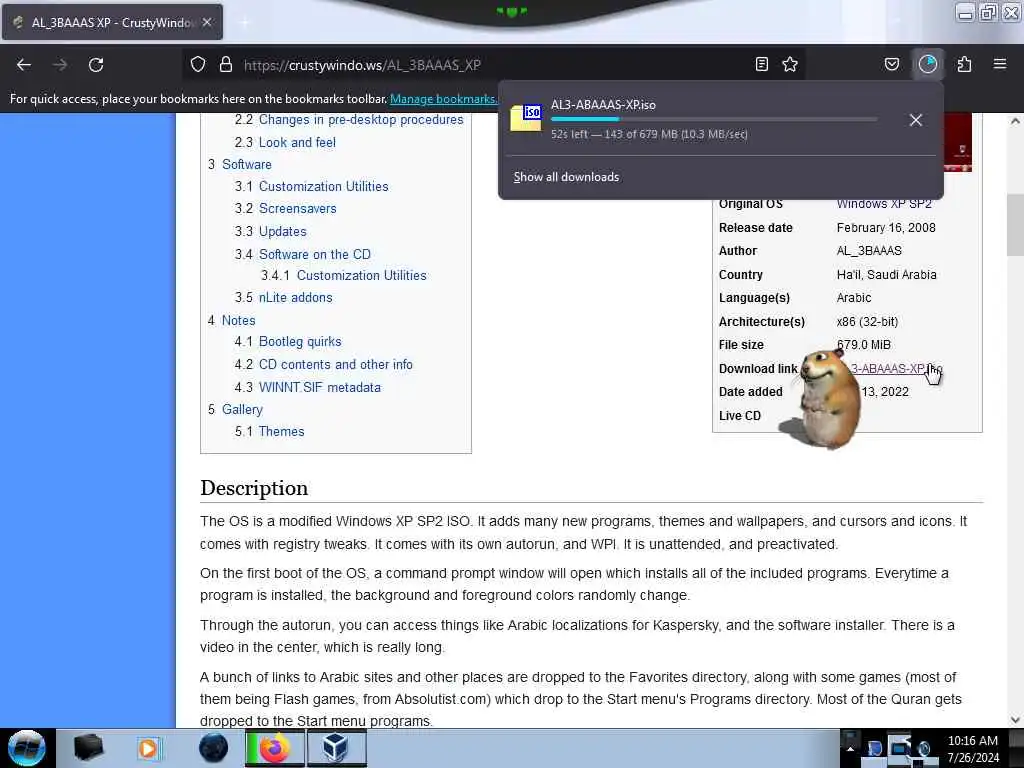The image size is (1024, 768).
Task: Click the infobox screenshot thumbnail
Action: tap(957, 142)
